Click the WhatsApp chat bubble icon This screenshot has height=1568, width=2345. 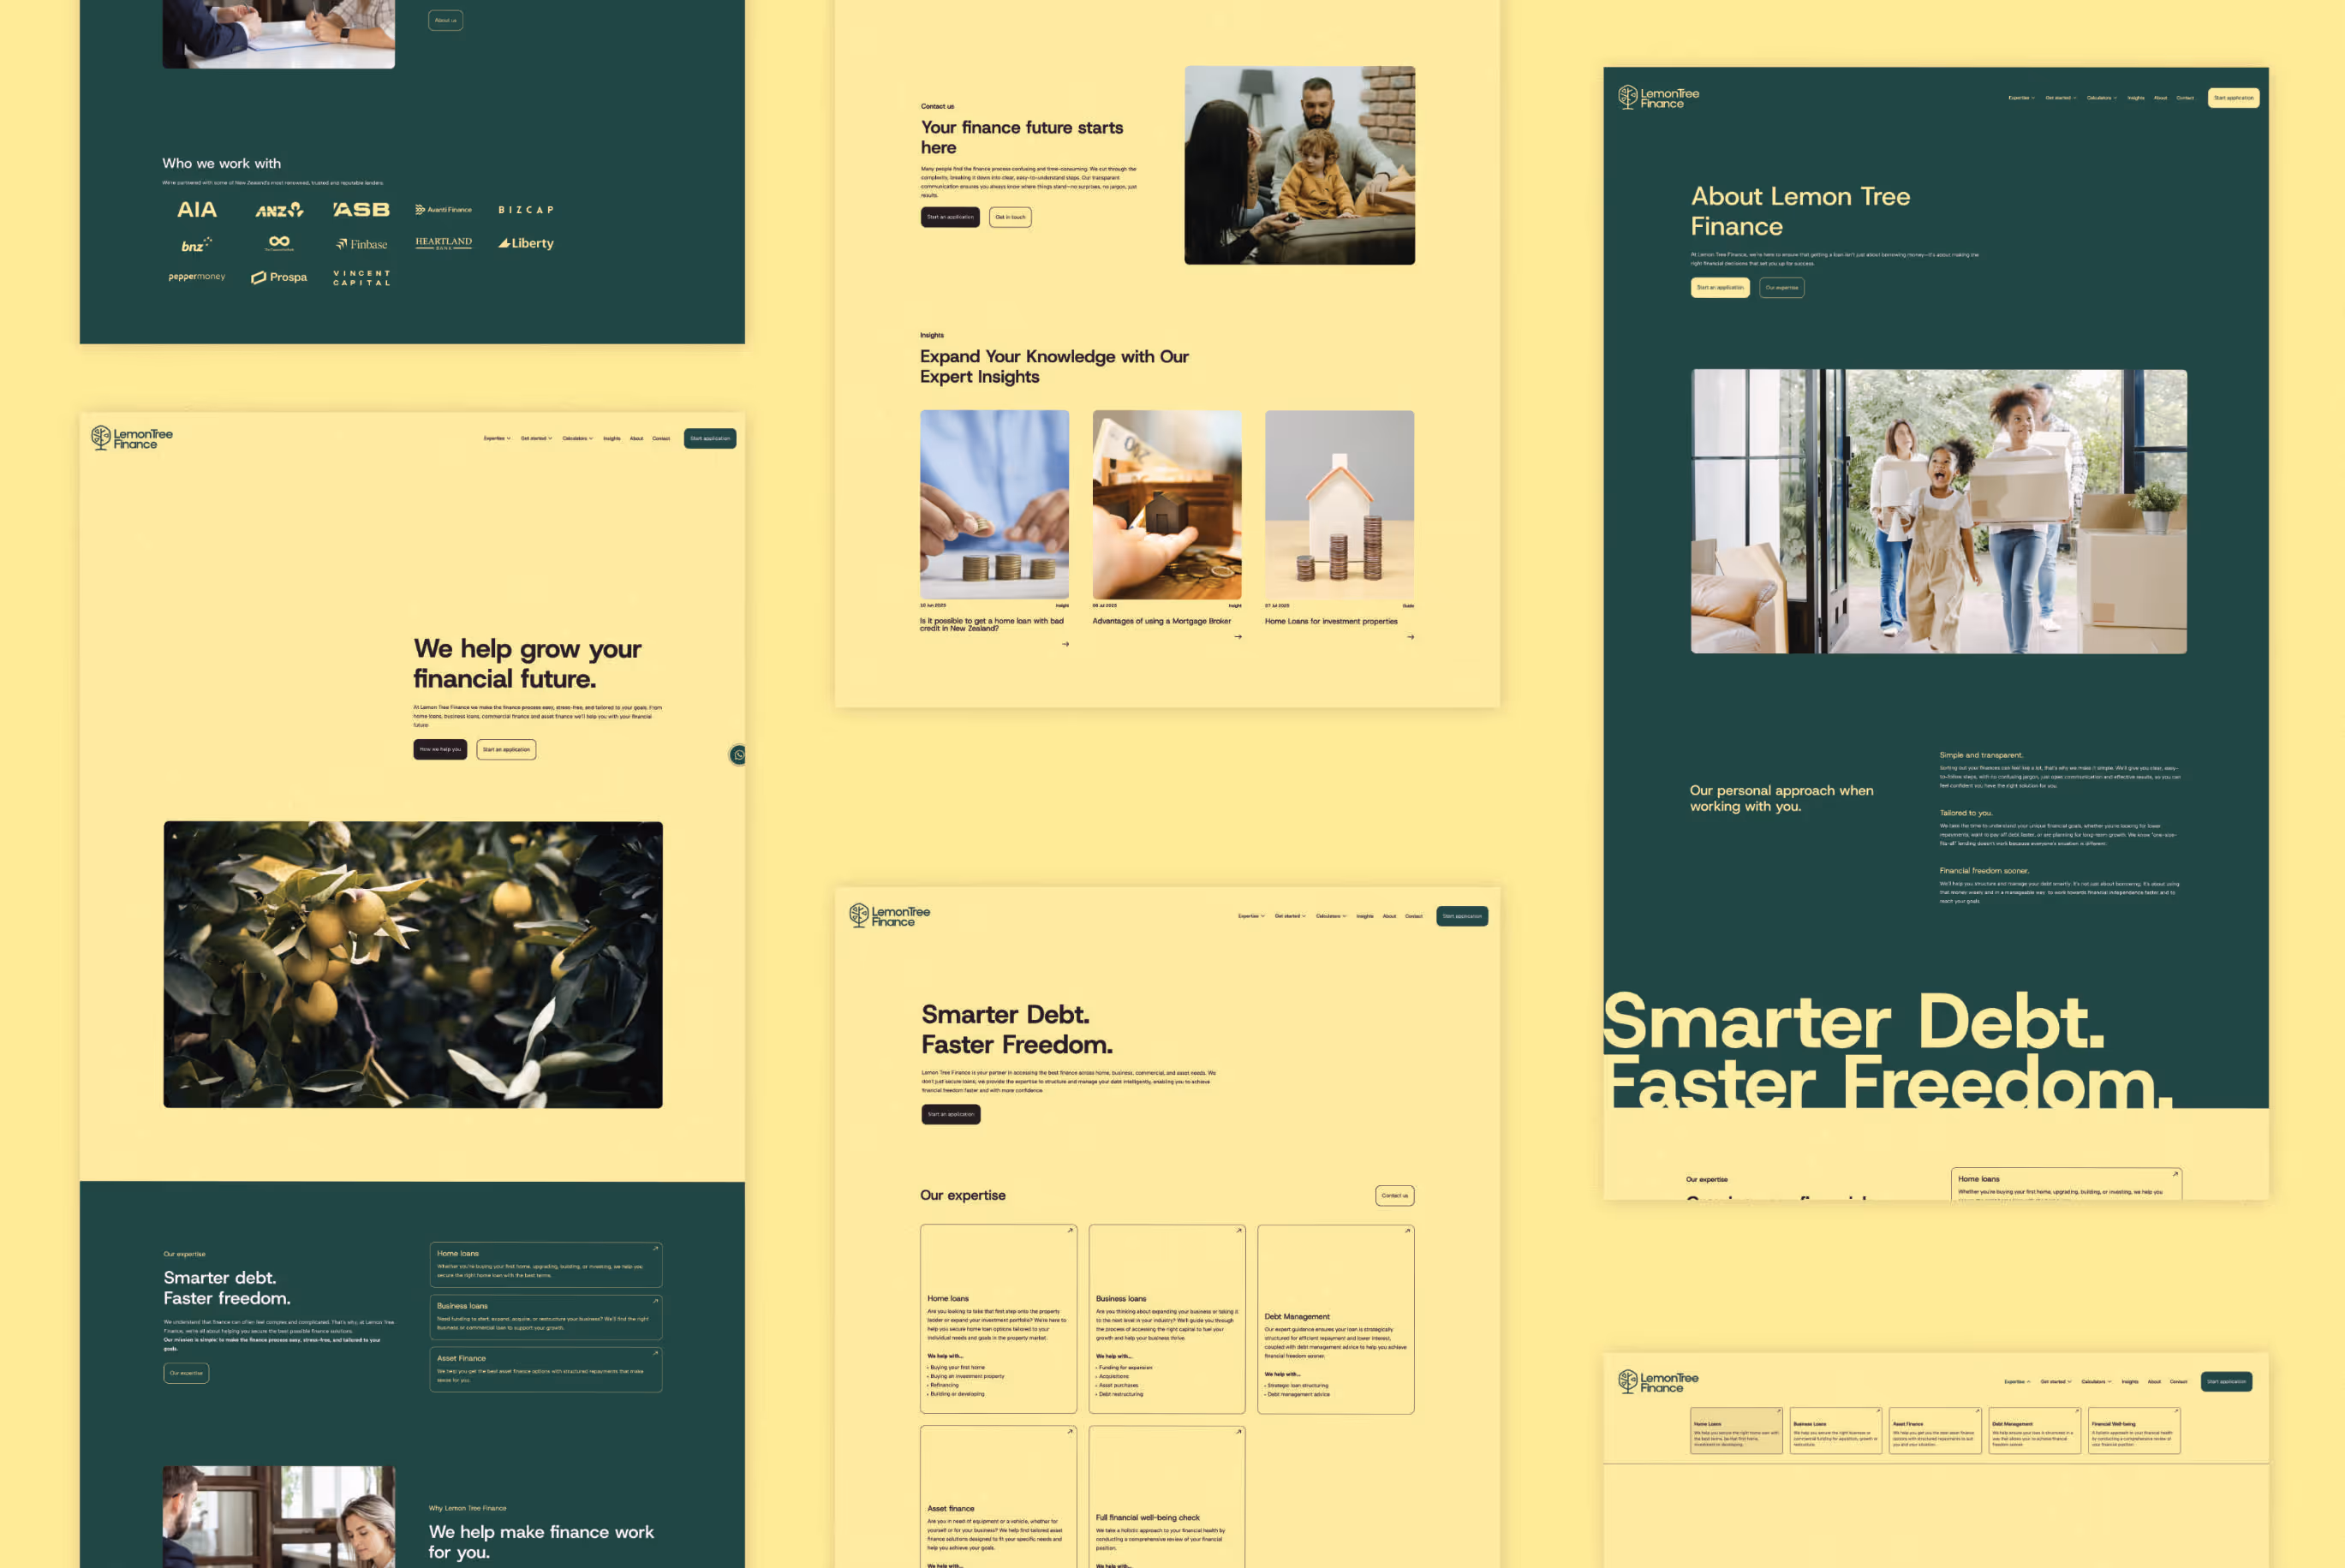coord(738,755)
